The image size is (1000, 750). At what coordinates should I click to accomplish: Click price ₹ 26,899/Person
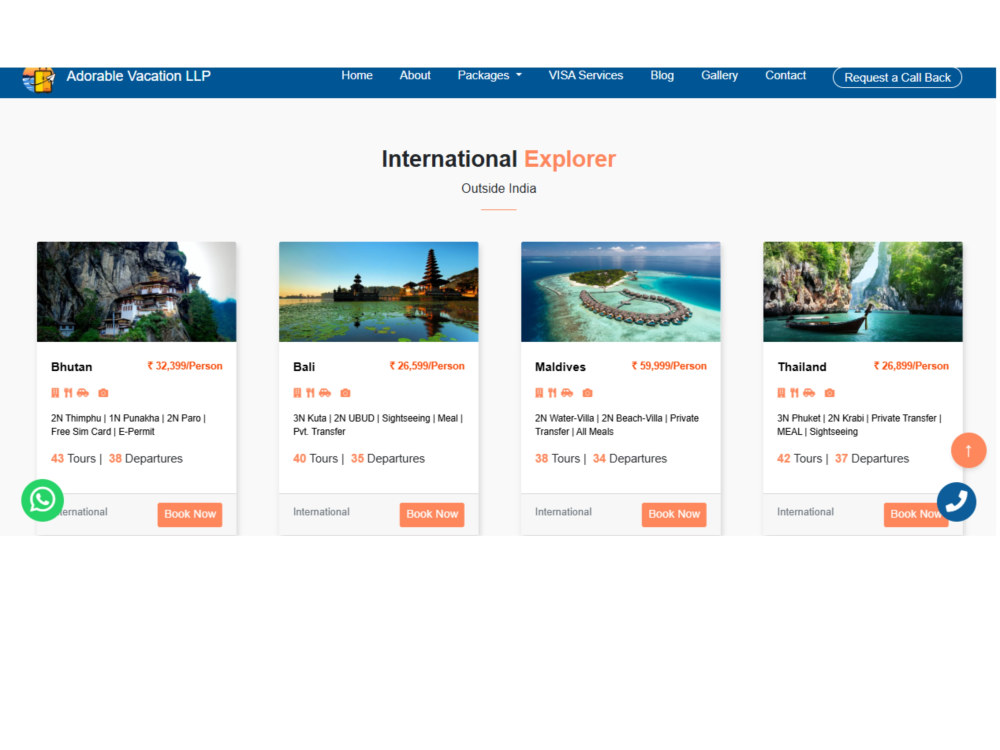coord(911,366)
